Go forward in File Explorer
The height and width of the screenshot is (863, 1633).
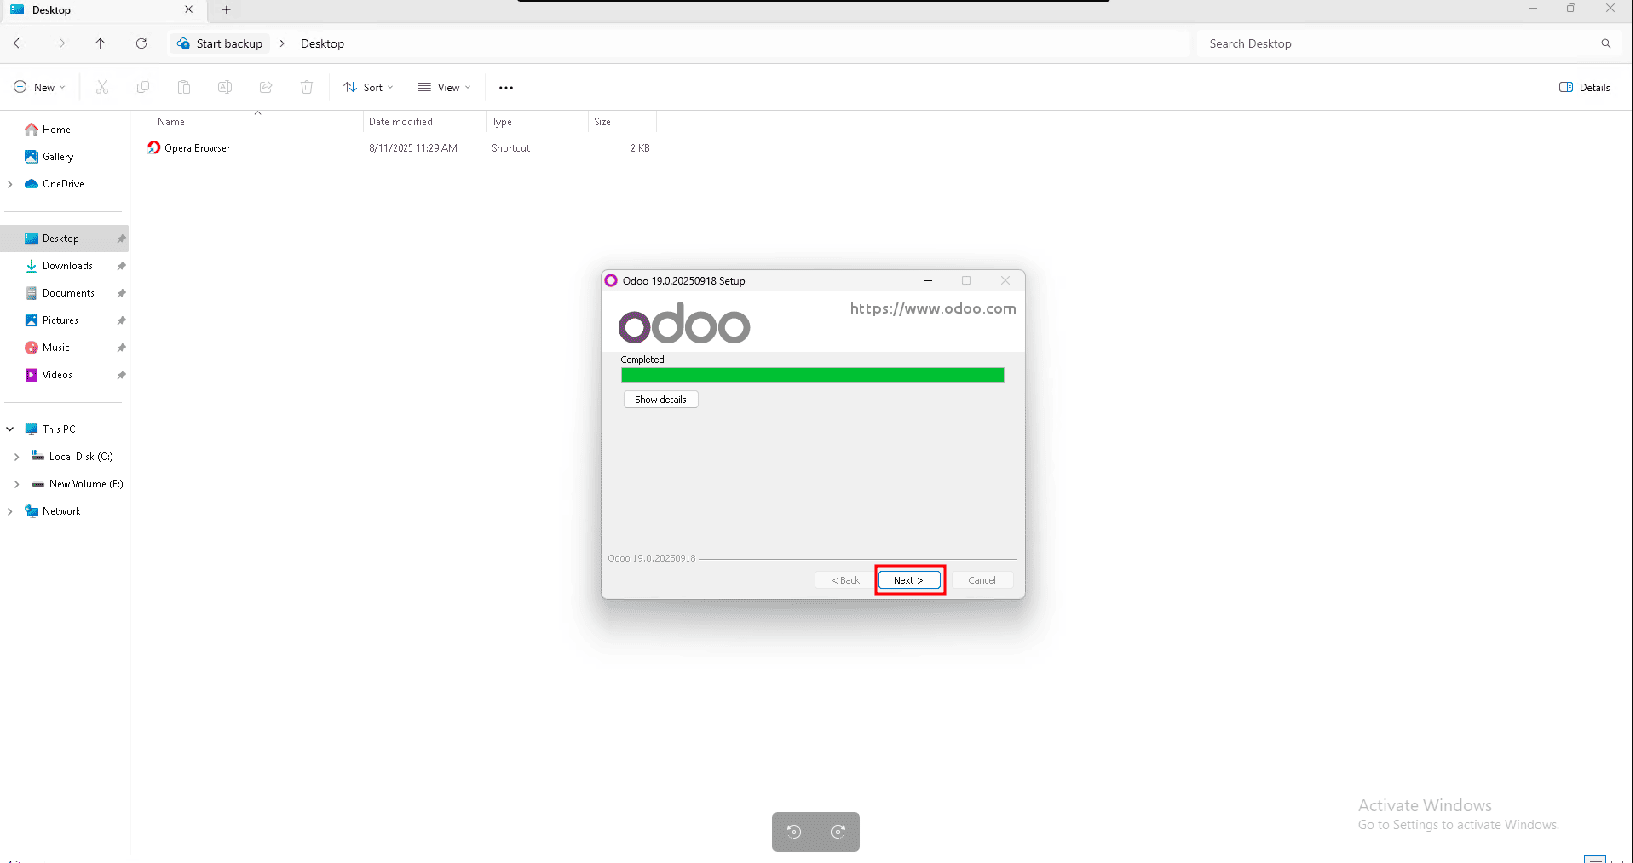point(62,44)
